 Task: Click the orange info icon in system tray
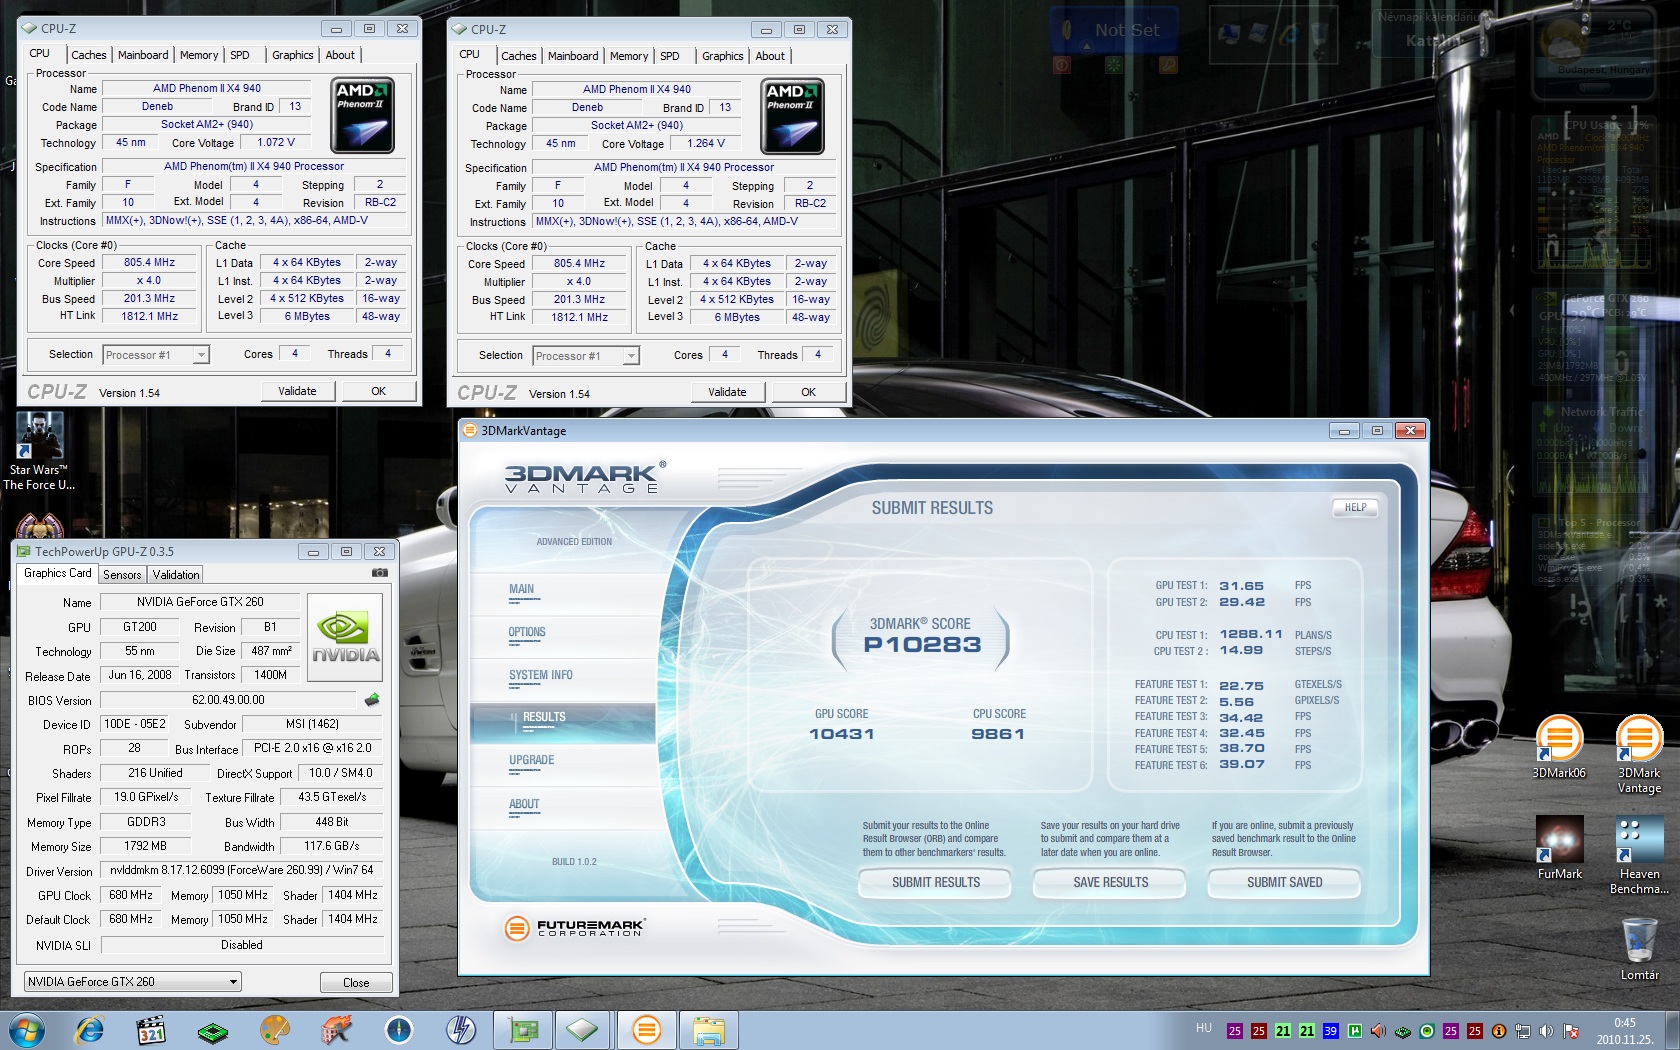[x=1499, y=1031]
